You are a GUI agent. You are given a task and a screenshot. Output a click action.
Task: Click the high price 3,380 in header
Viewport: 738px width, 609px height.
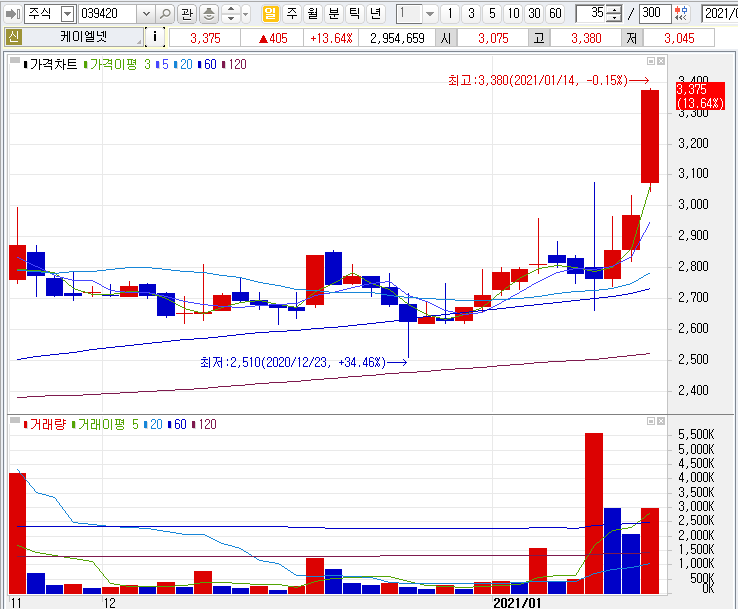(x=586, y=38)
